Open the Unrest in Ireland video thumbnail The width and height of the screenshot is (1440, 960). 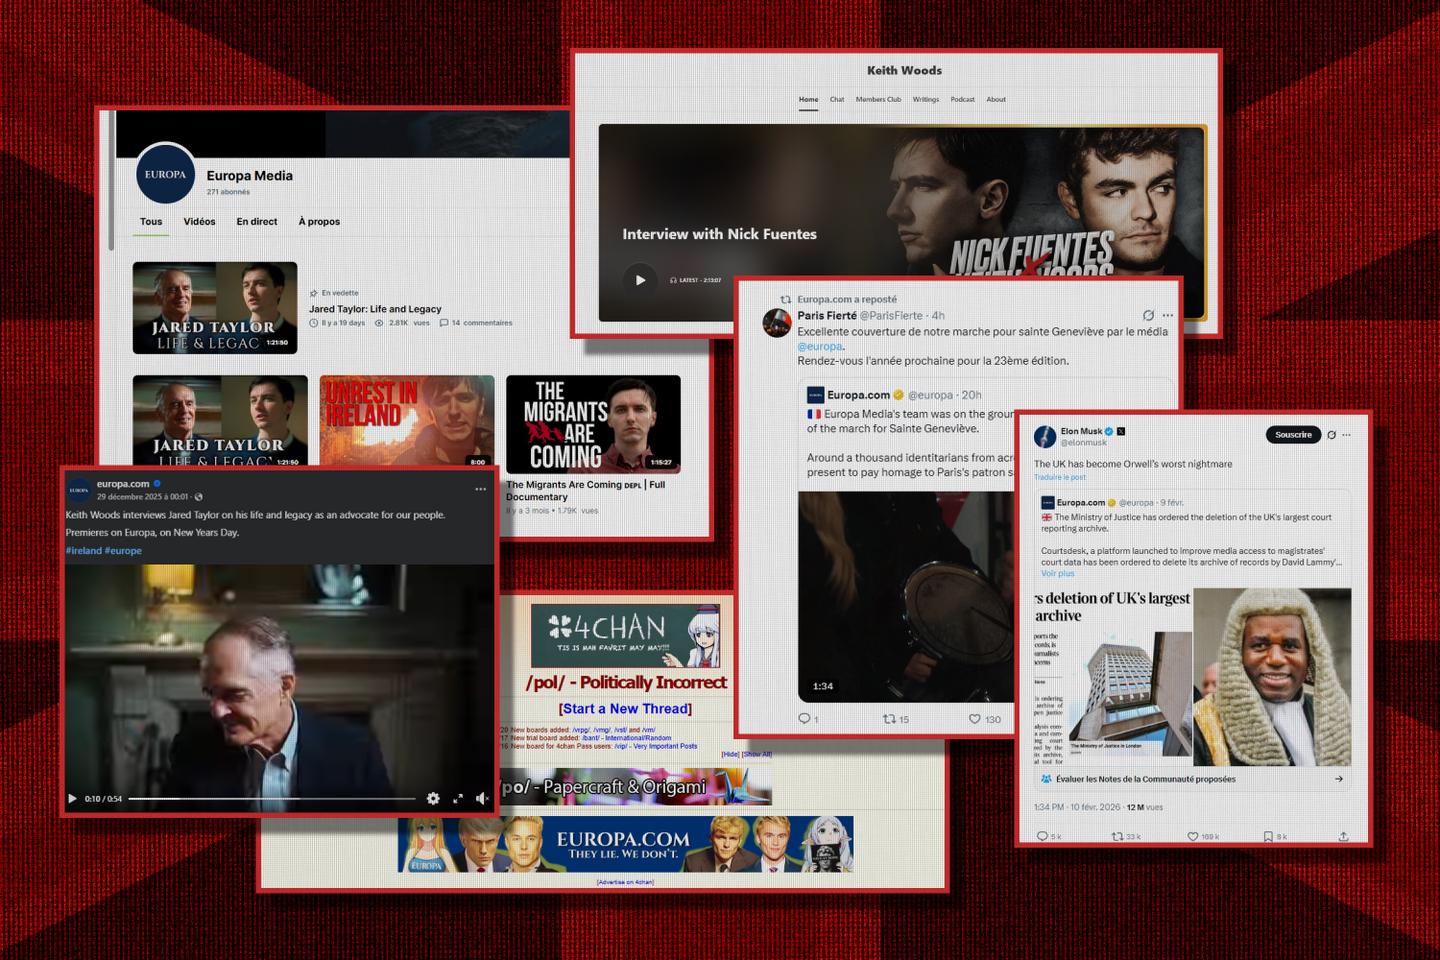point(407,421)
